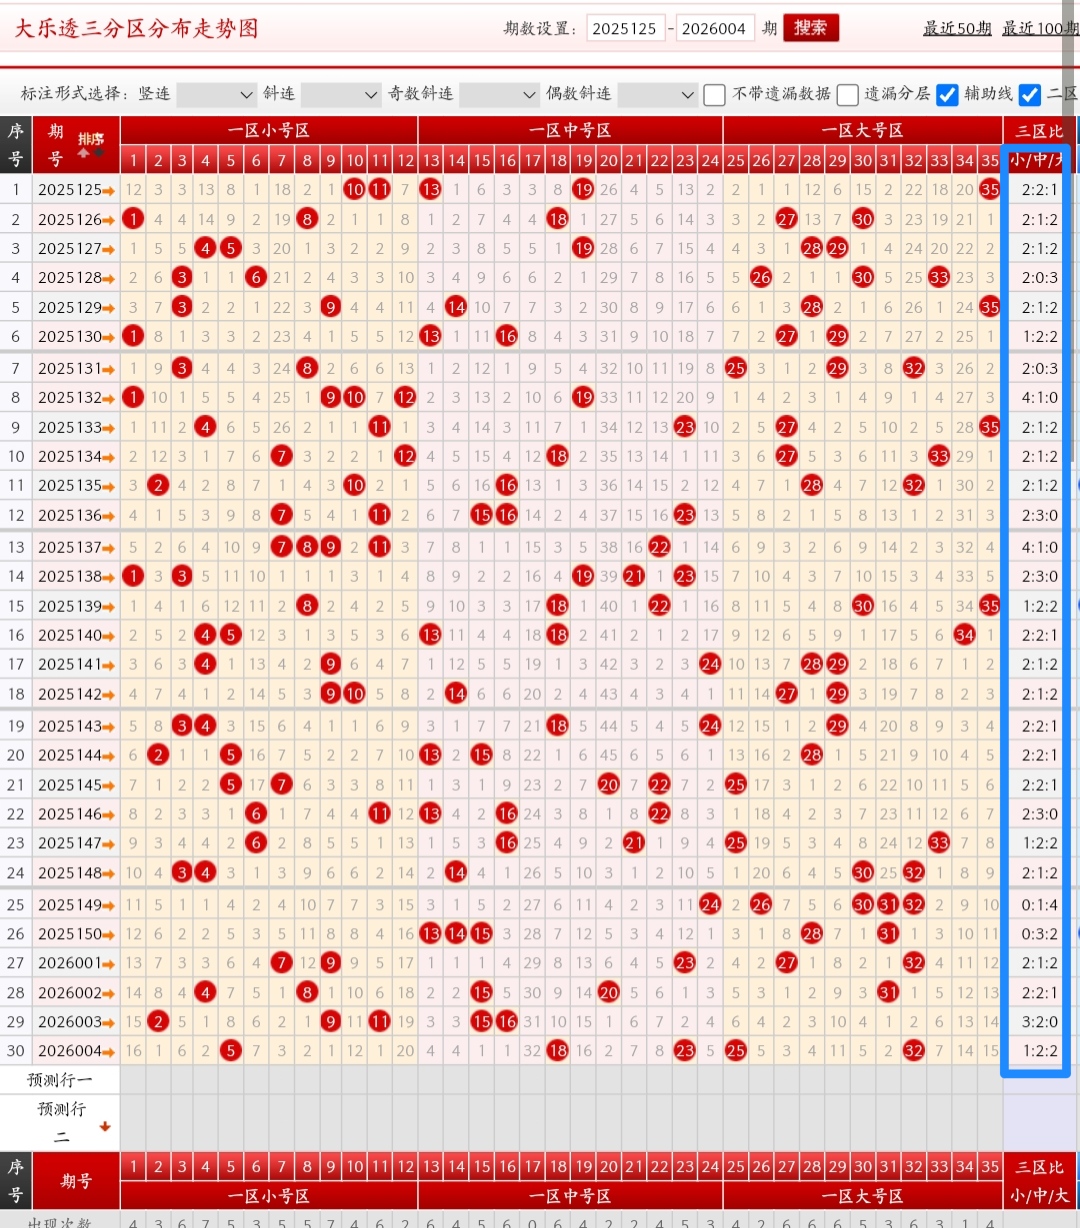Click the orange arrow beside period 2025125
This screenshot has width=1080, height=1228.
pyautogui.click(x=109, y=190)
